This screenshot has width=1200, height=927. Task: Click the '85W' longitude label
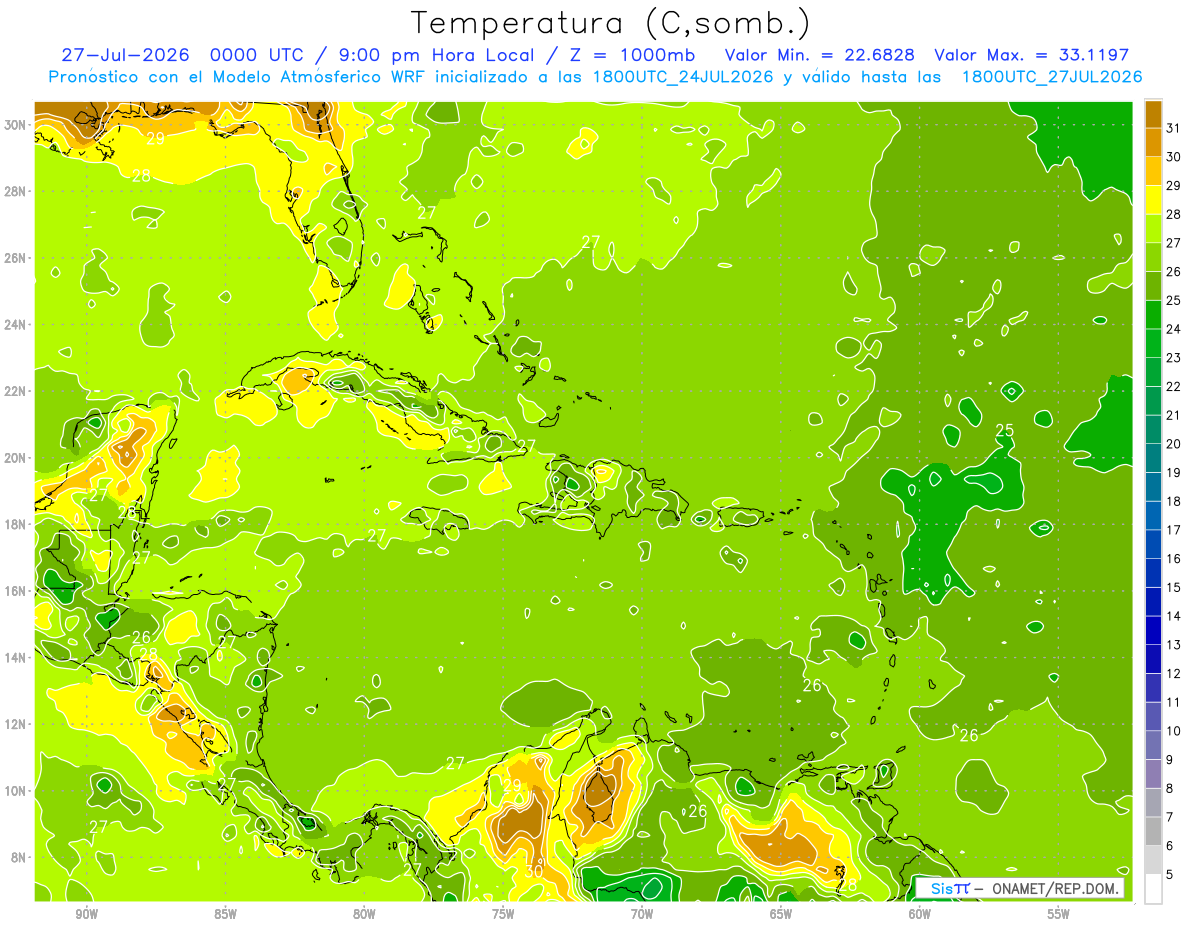pyautogui.click(x=225, y=914)
